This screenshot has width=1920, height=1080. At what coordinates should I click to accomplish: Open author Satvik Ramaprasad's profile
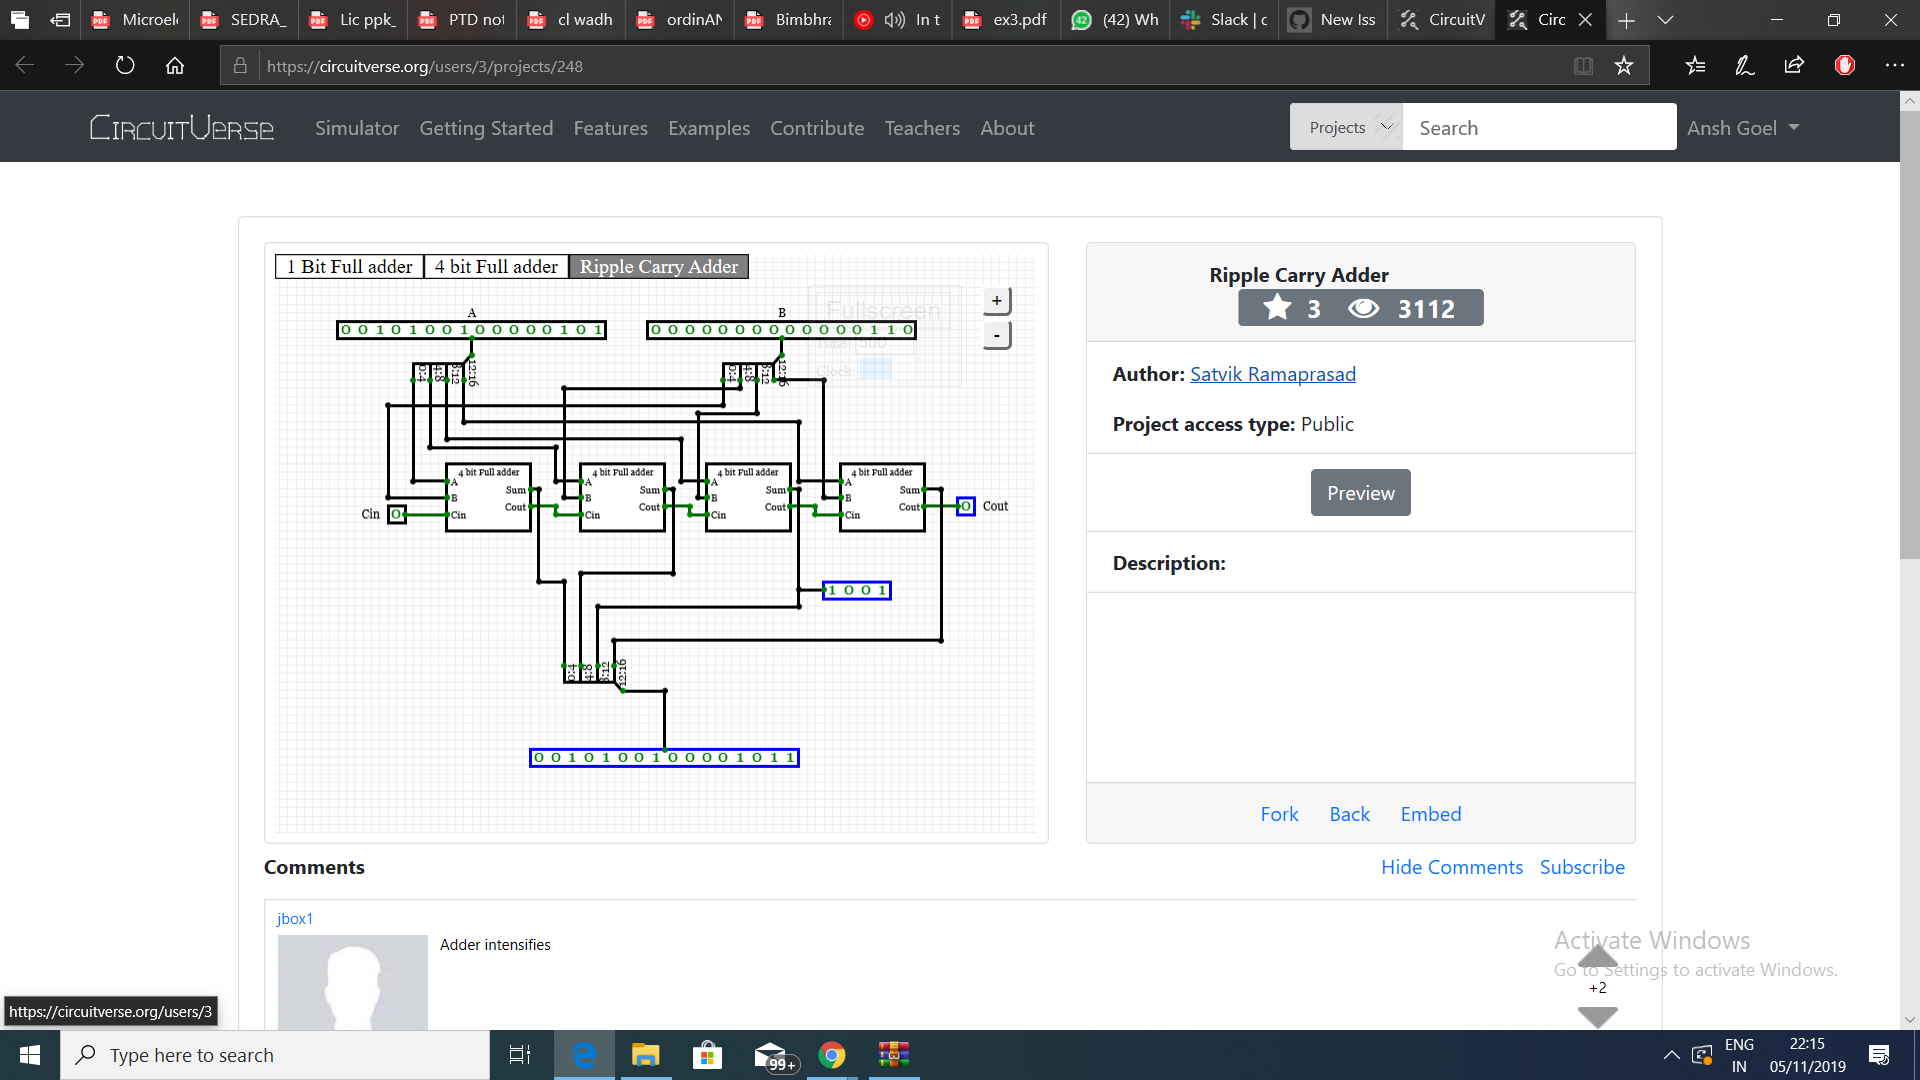[1272, 373]
